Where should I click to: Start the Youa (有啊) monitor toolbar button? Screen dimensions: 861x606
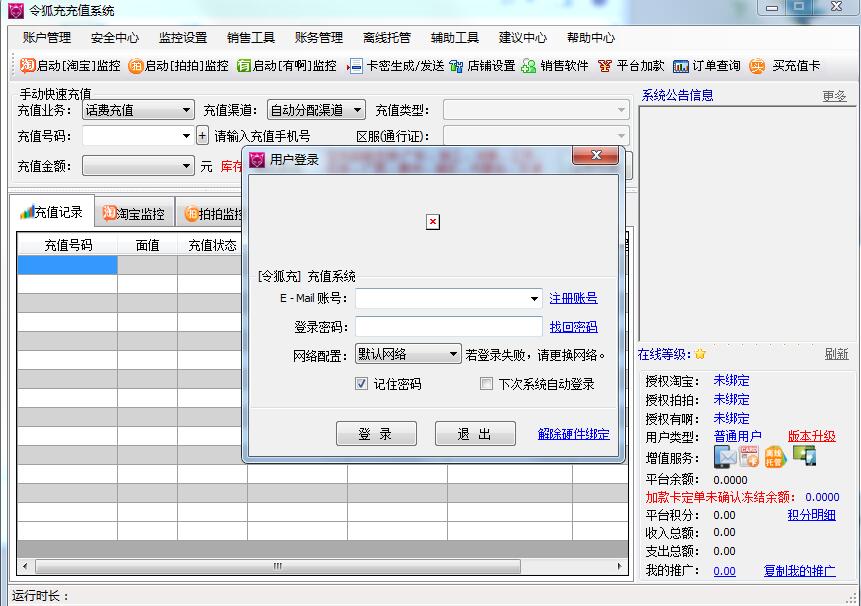(287, 66)
